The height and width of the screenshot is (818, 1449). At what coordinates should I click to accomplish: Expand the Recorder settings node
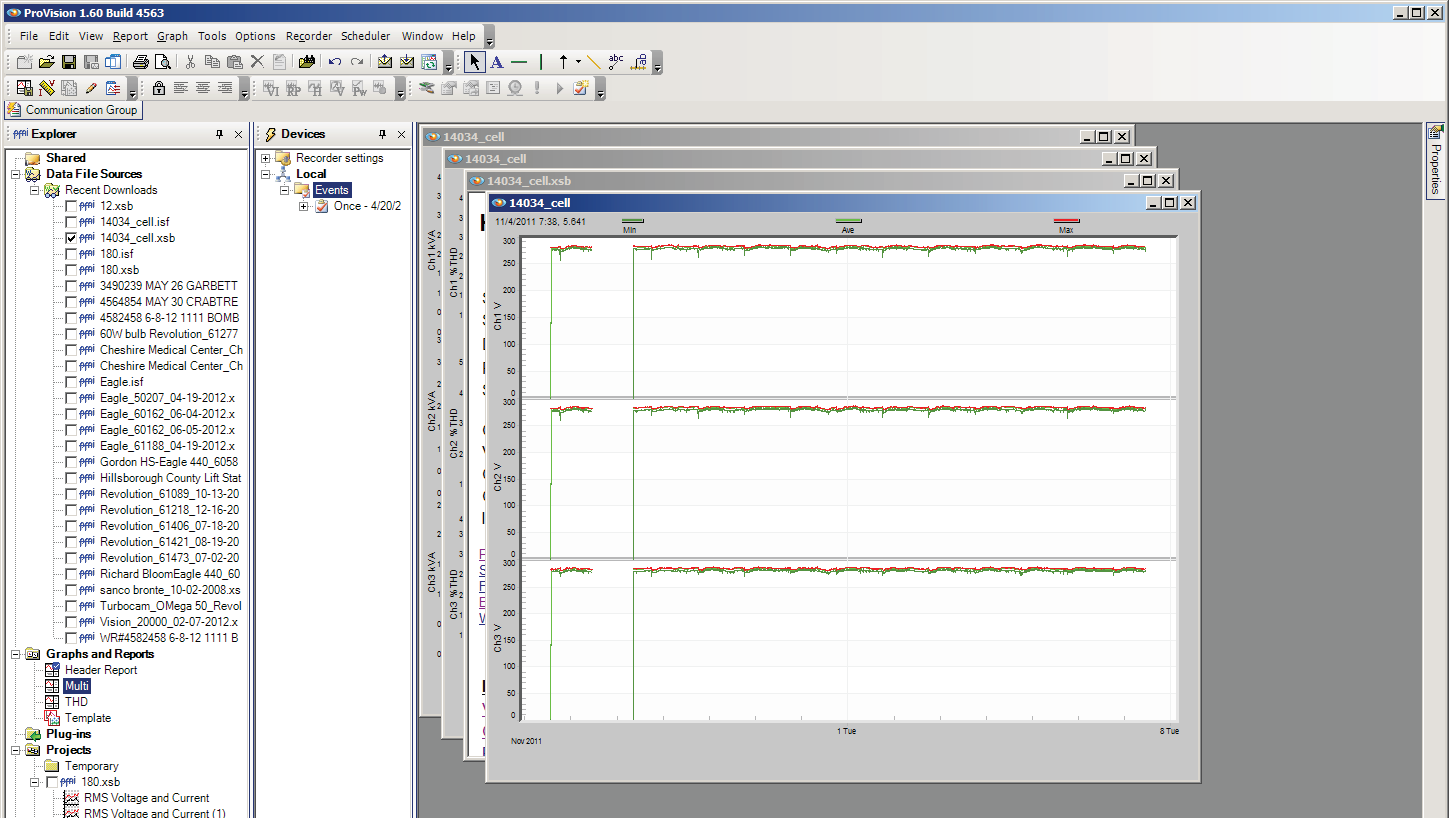tap(265, 158)
